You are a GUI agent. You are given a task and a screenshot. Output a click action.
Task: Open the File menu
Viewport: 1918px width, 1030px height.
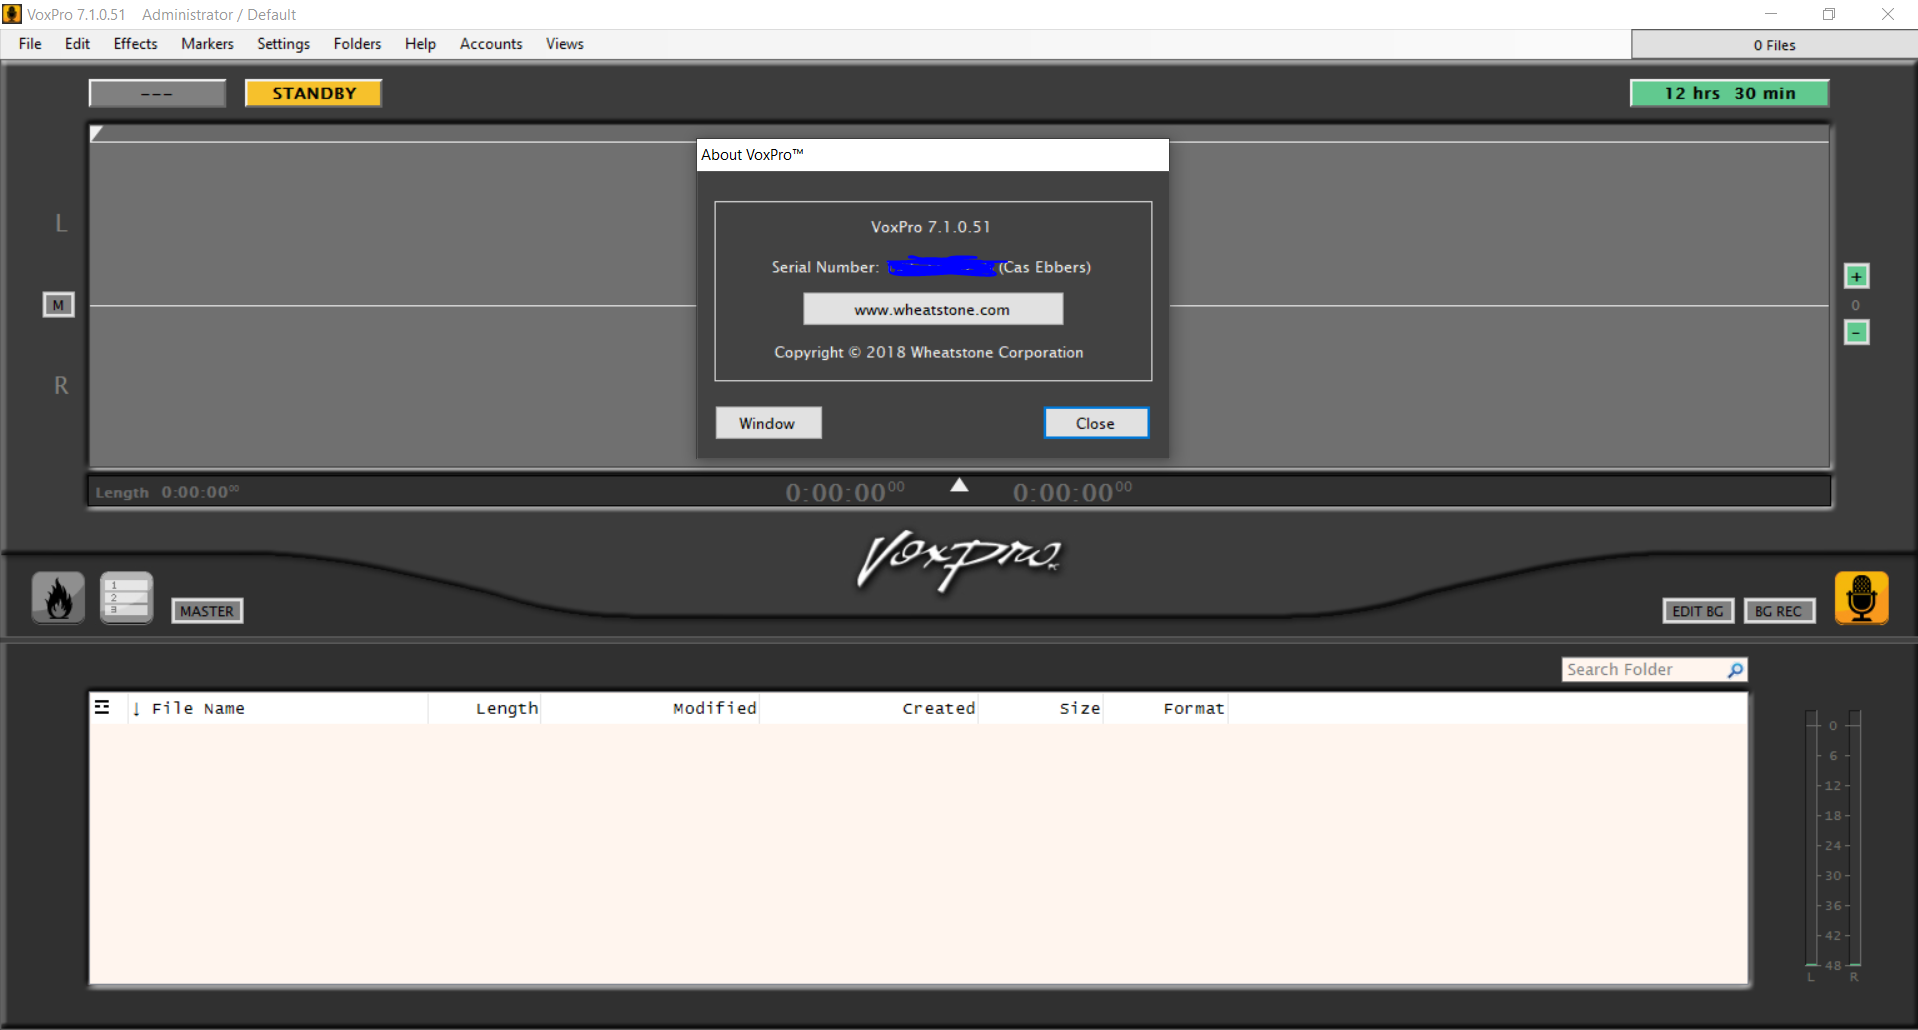pyautogui.click(x=30, y=44)
